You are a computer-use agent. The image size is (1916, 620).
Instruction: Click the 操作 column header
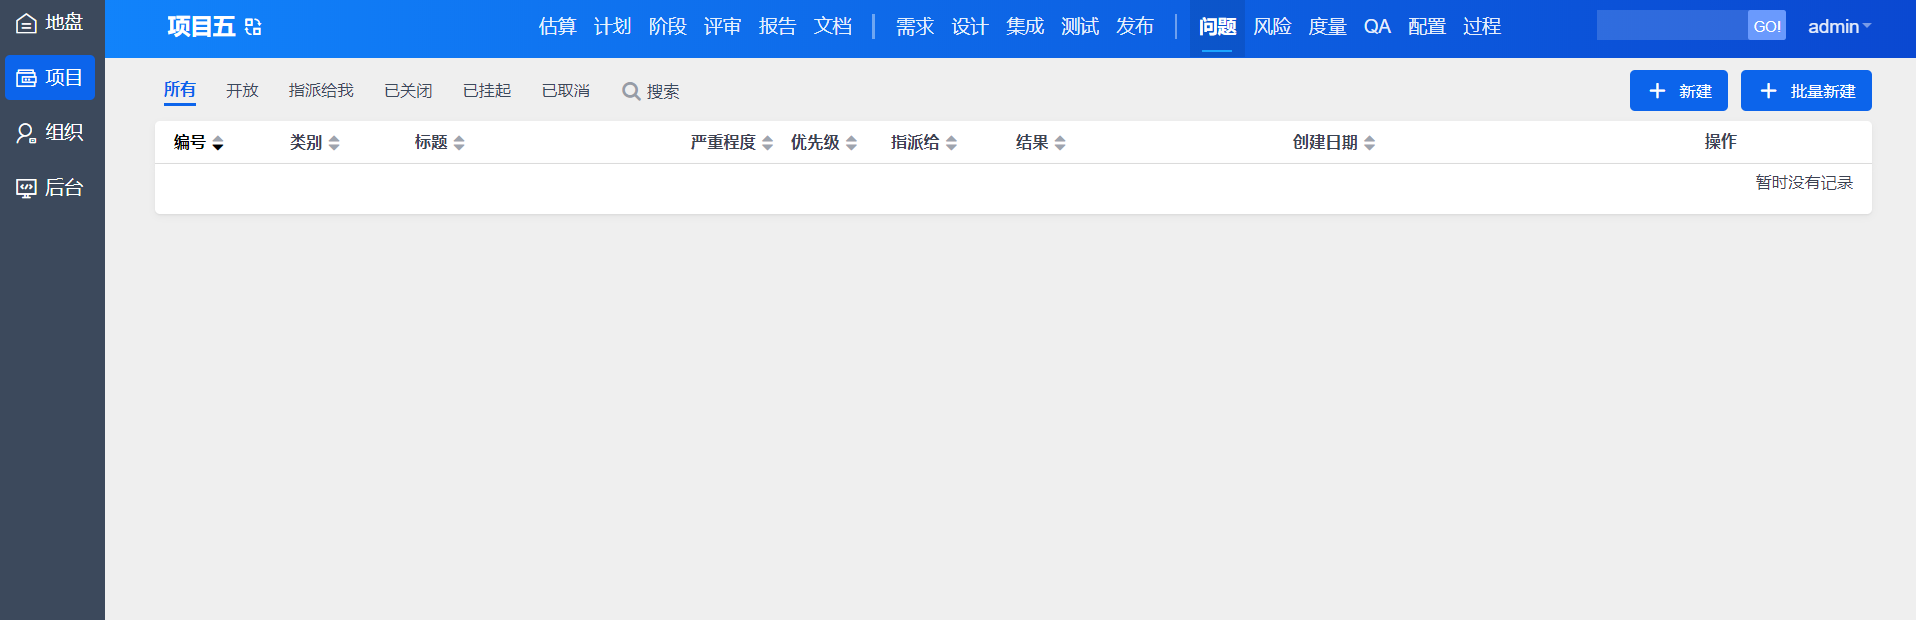(x=1720, y=142)
